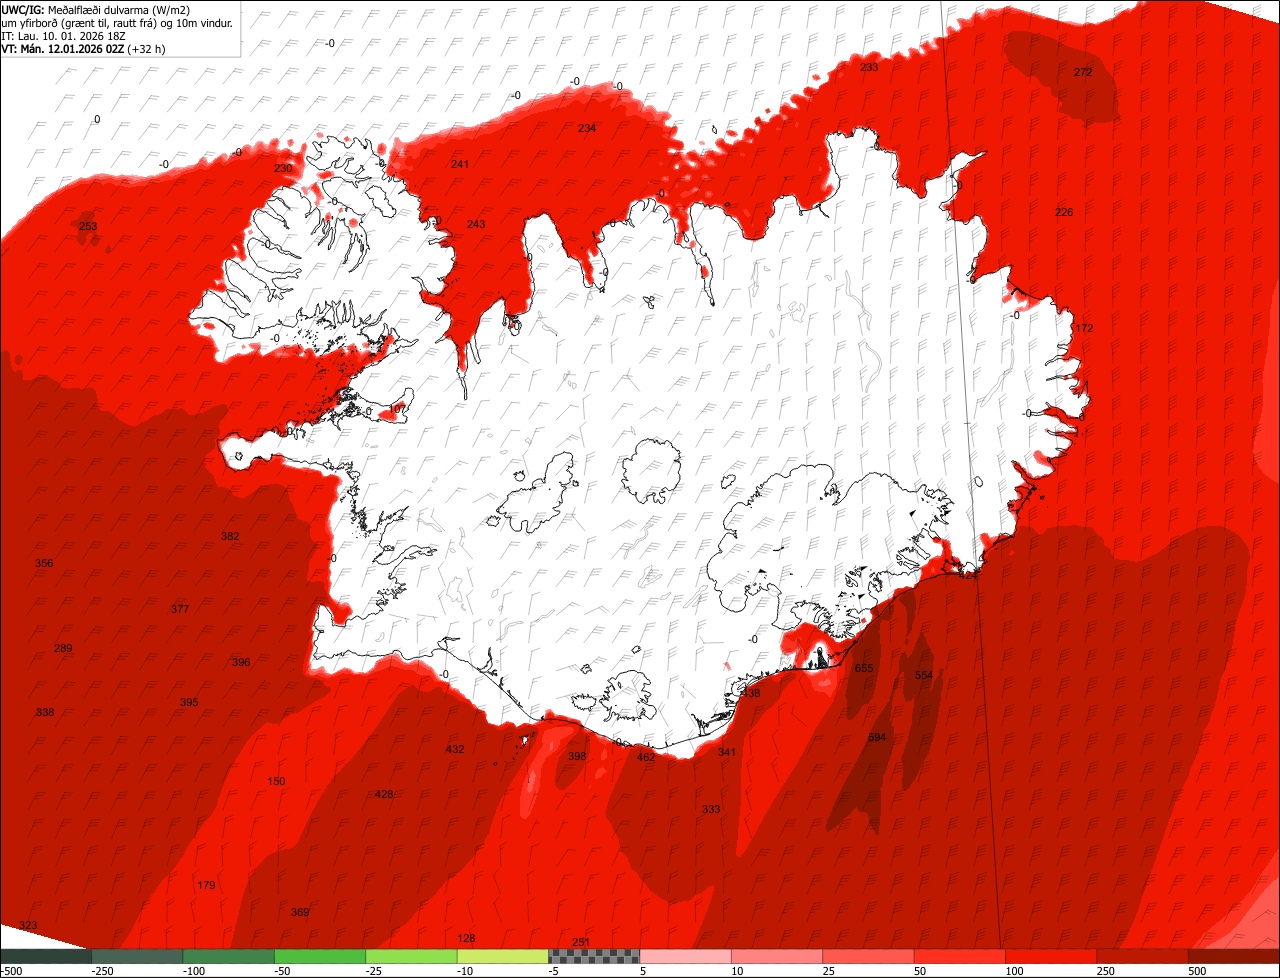1280x978 pixels.
Task: Click the flux value 594 on the map
Action: click(877, 737)
